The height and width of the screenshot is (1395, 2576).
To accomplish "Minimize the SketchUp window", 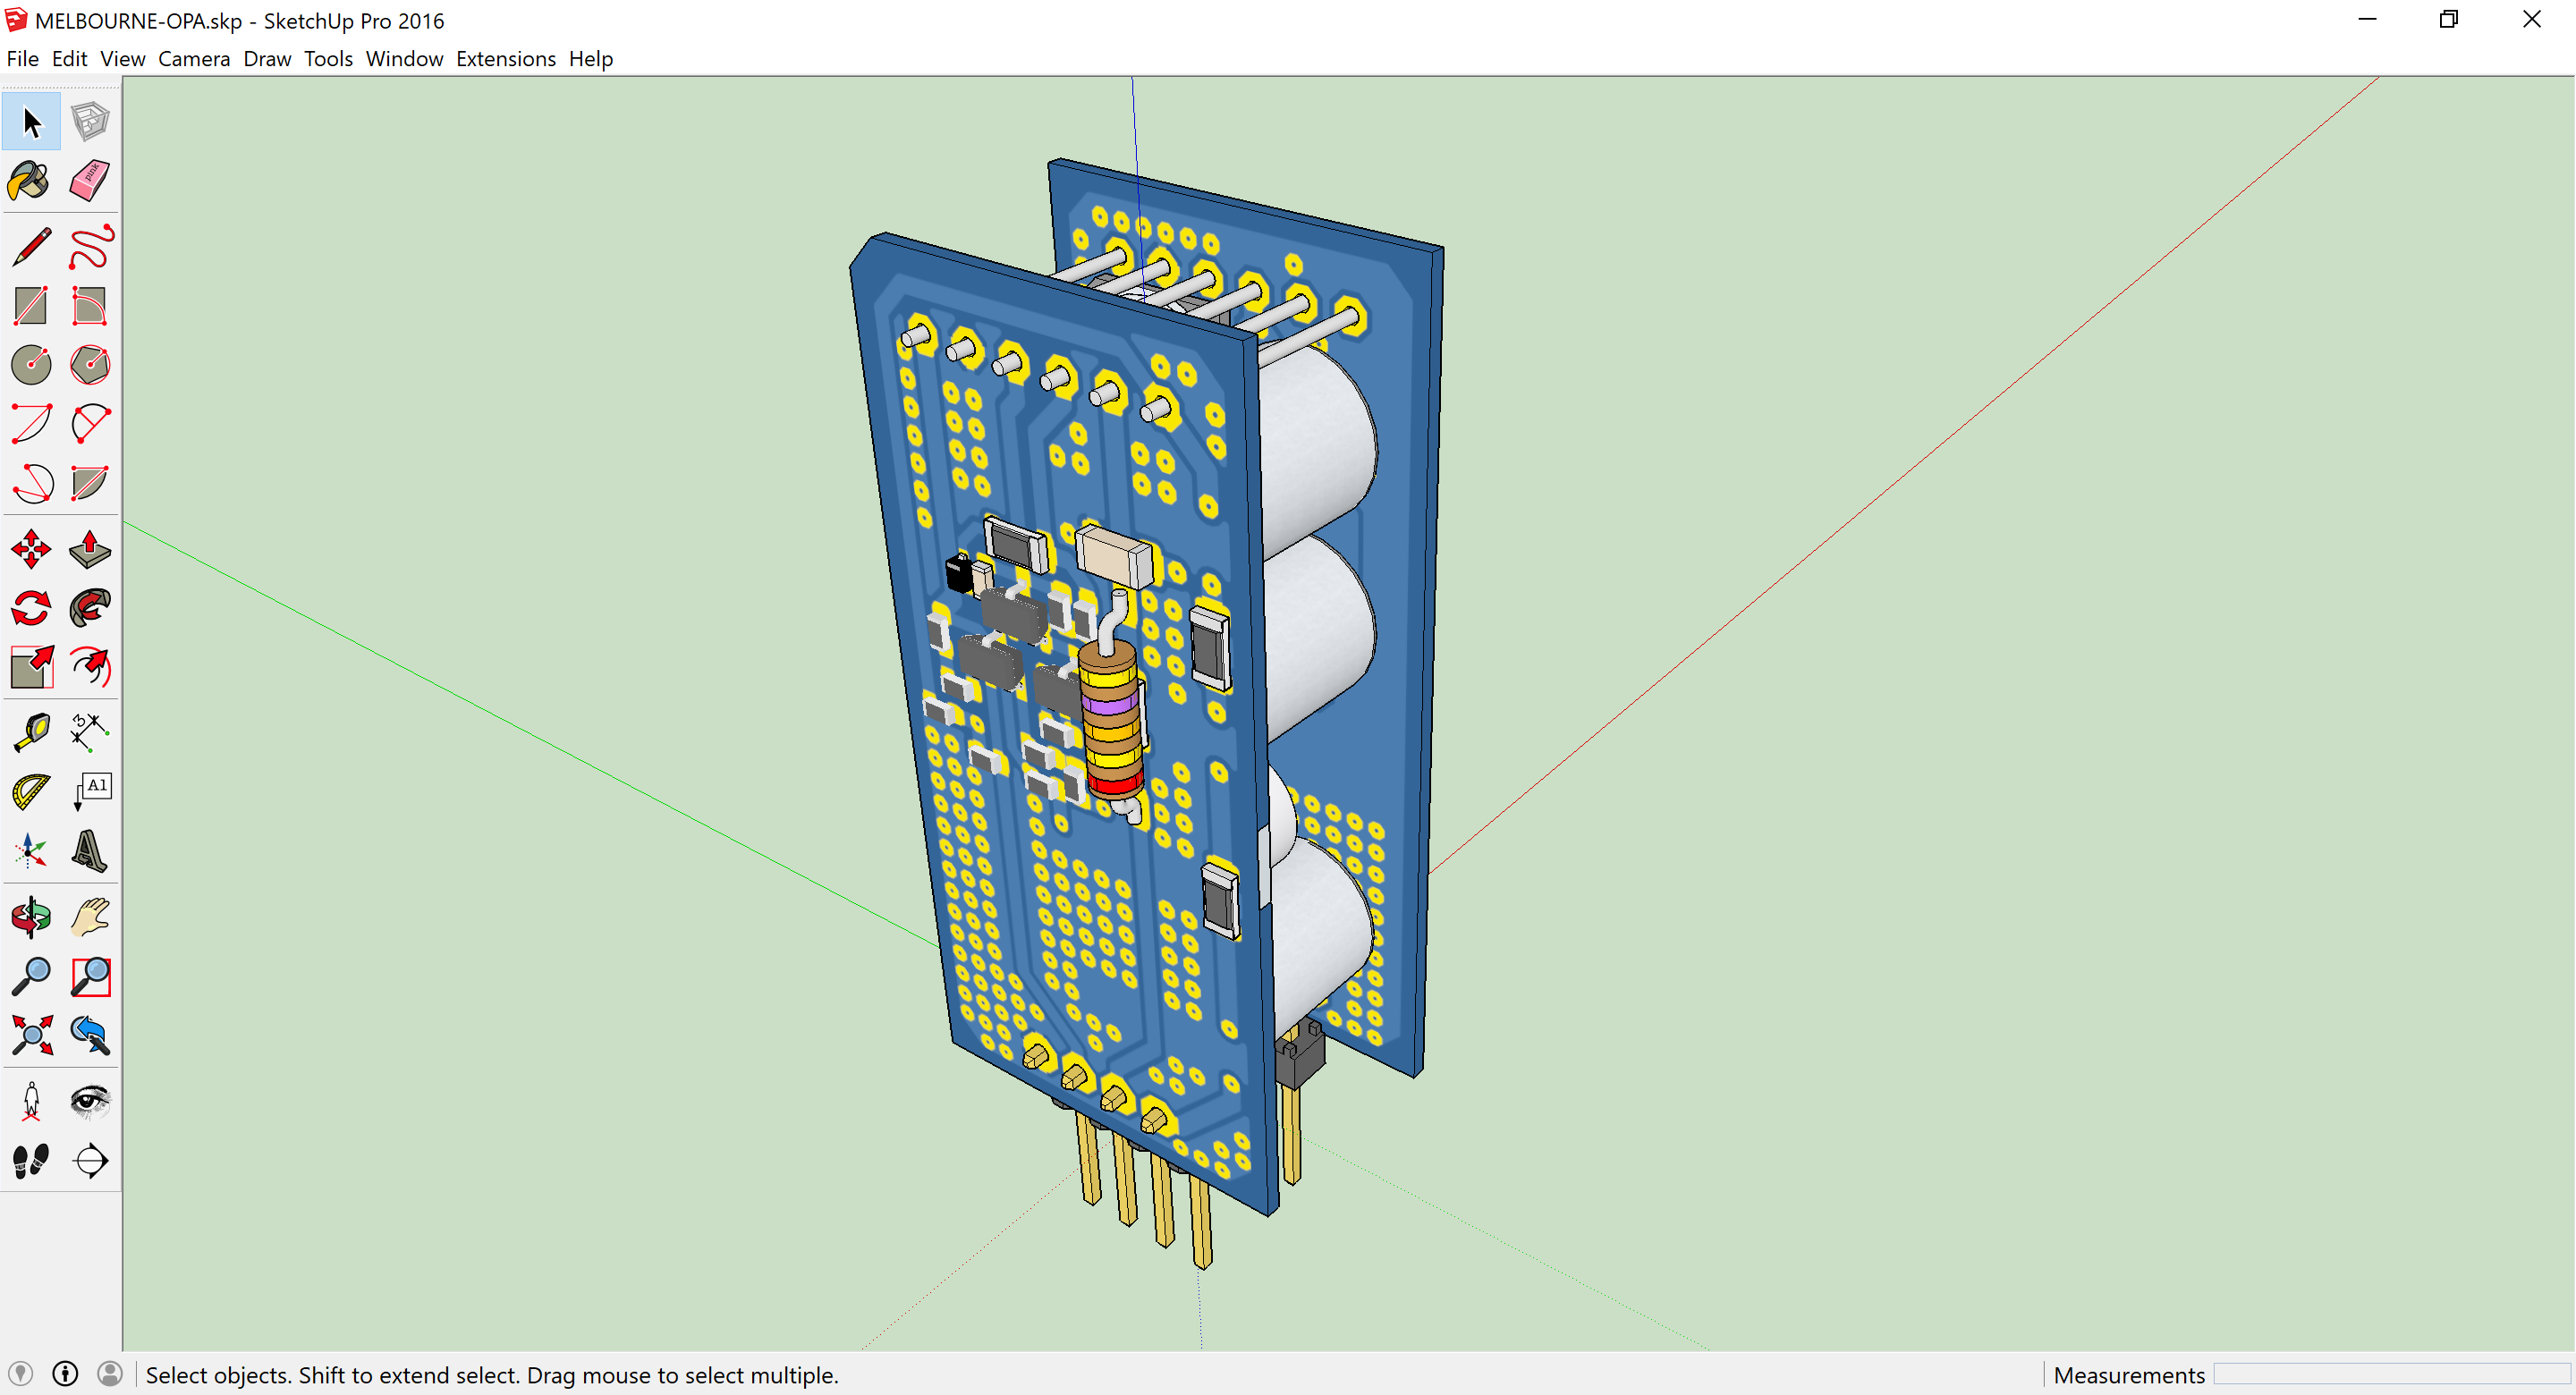I will click(2367, 20).
